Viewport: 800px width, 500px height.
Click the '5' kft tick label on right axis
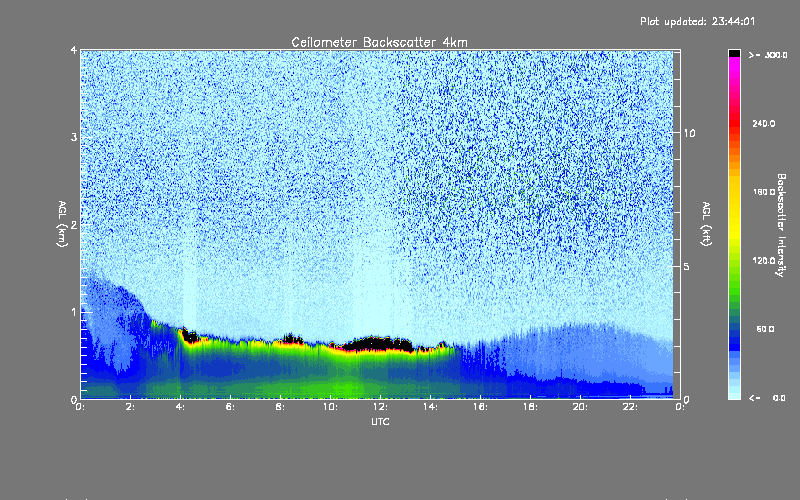coord(687,266)
